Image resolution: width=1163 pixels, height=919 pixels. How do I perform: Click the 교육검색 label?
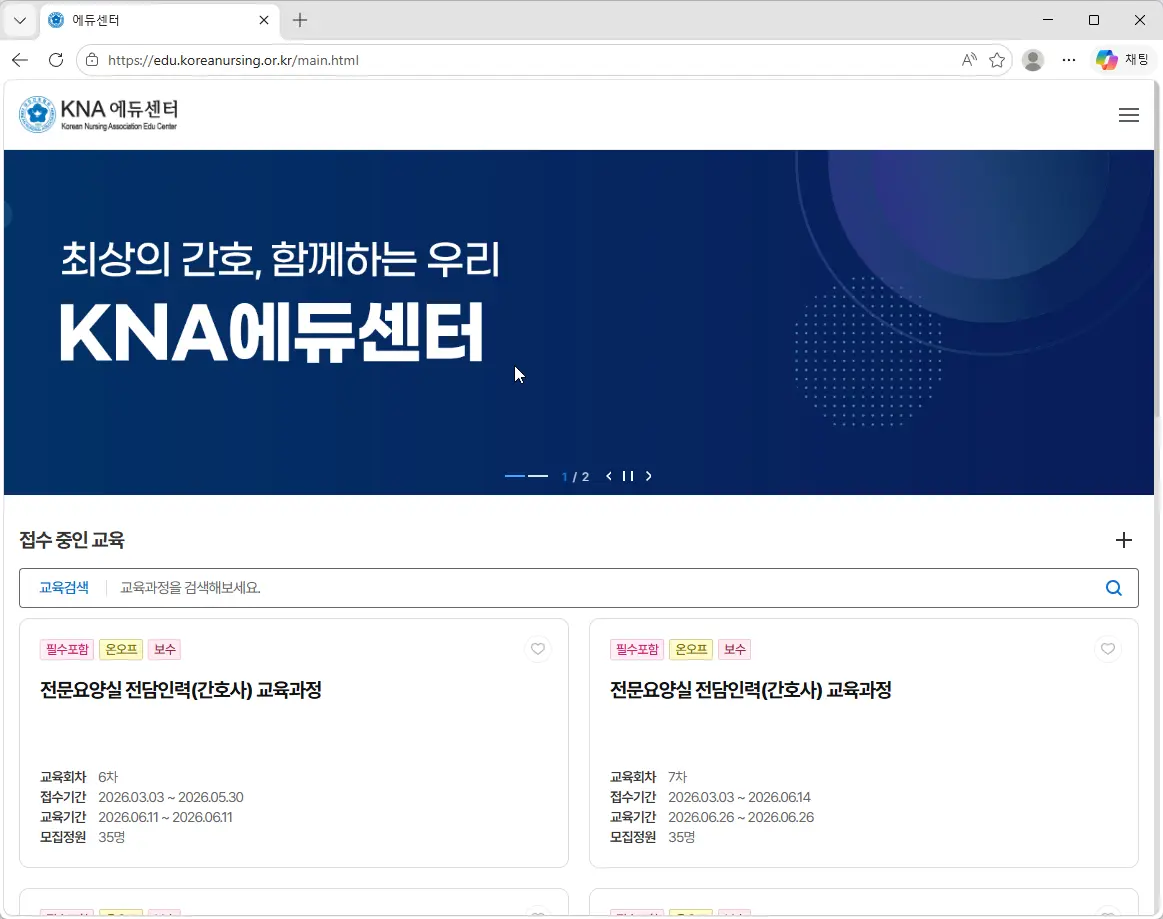pyautogui.click(x=64, y=588)
